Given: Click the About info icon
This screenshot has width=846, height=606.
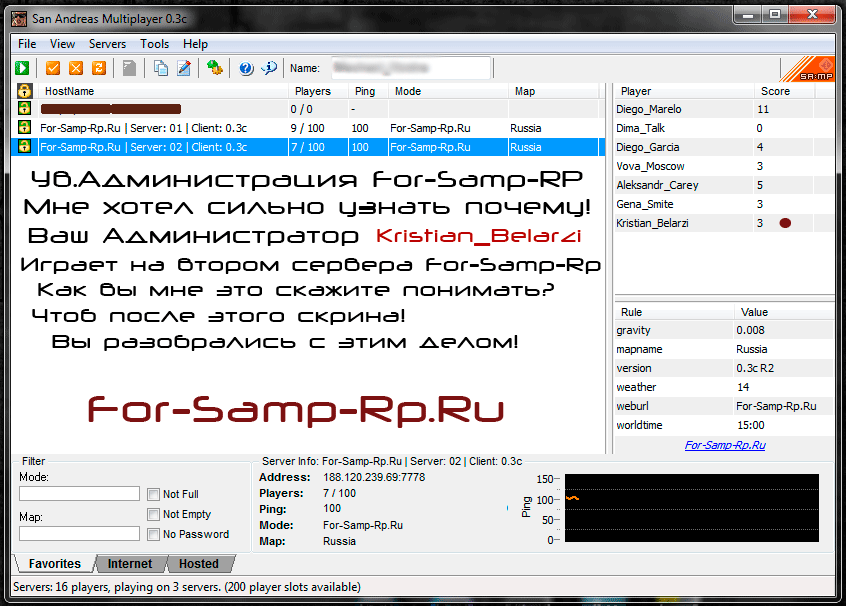Looking at the screenshot, I should (x=269, y=68).
